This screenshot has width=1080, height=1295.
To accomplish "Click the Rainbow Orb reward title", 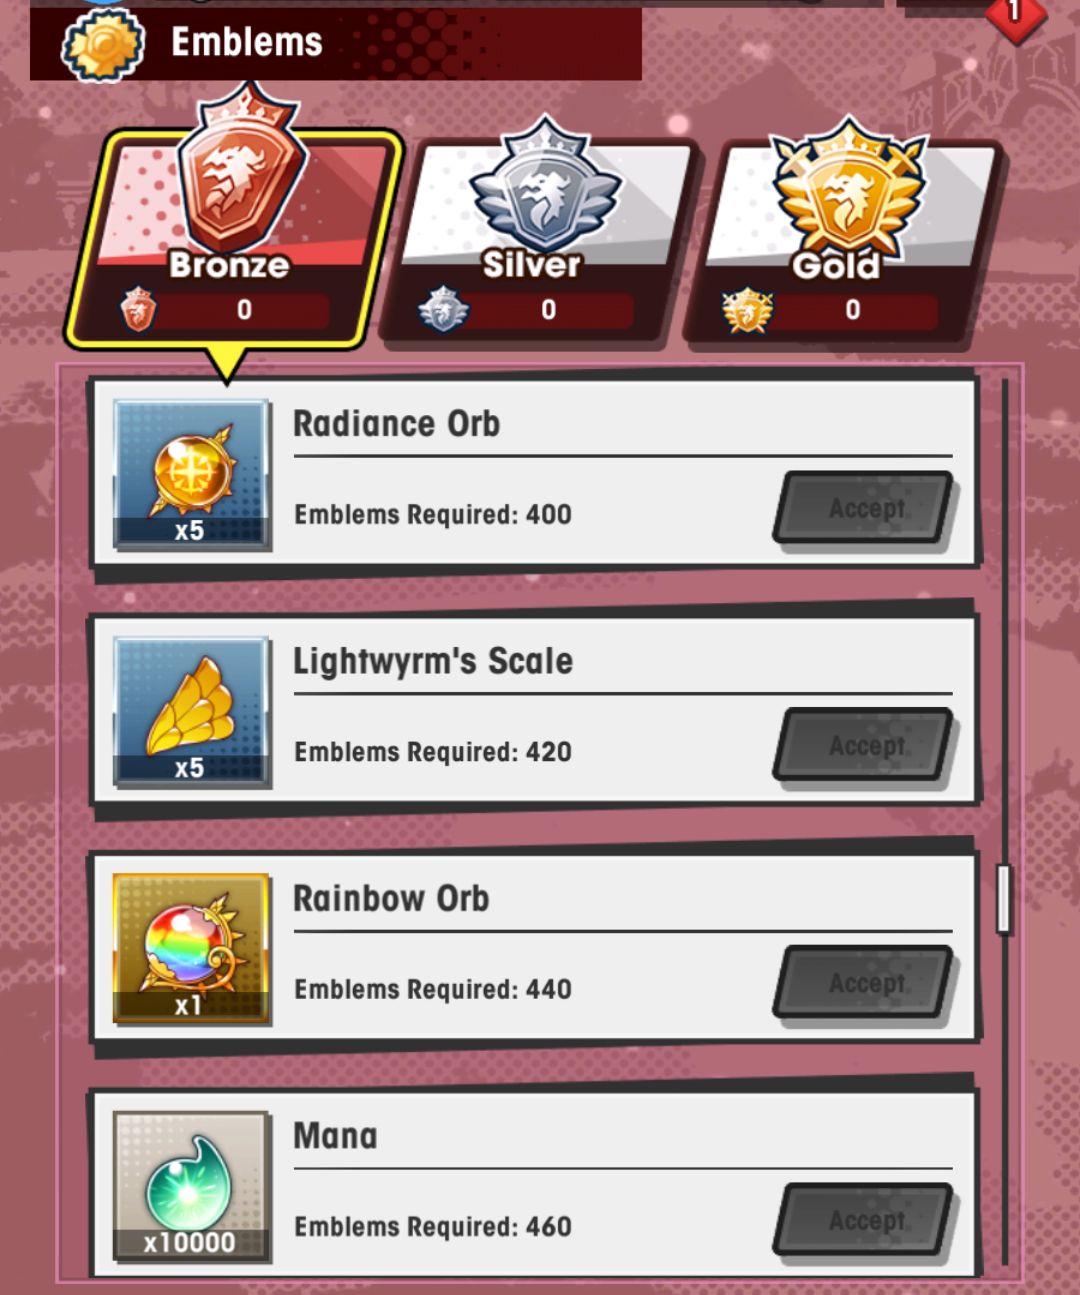I will (391, 898).
